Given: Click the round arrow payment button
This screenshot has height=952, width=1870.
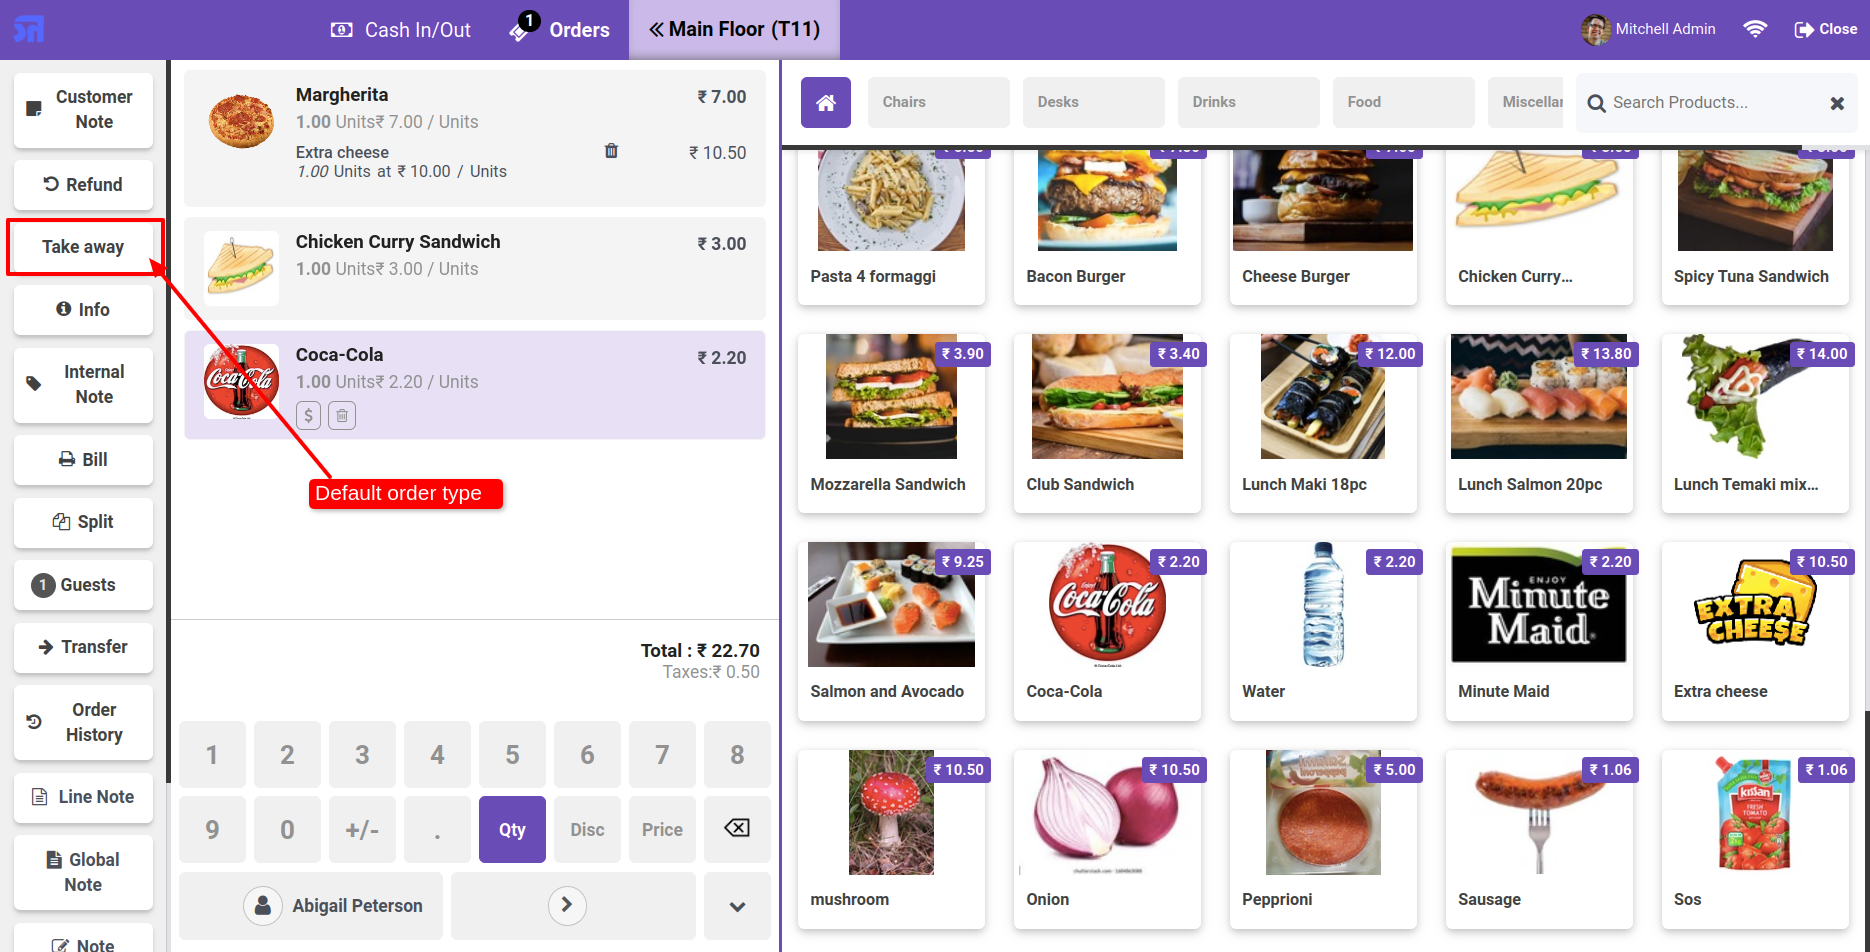Looking at the screenshot, I should (567, 905).
